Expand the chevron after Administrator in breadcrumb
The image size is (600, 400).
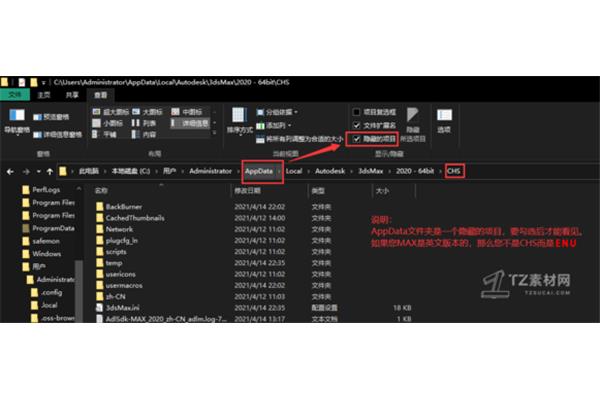[238, 171]
